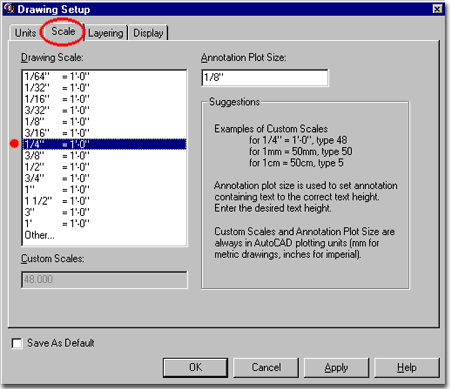Select the 3/8" = 1'-0" scale
450x389 pixels.
click(x=104, y=156)
